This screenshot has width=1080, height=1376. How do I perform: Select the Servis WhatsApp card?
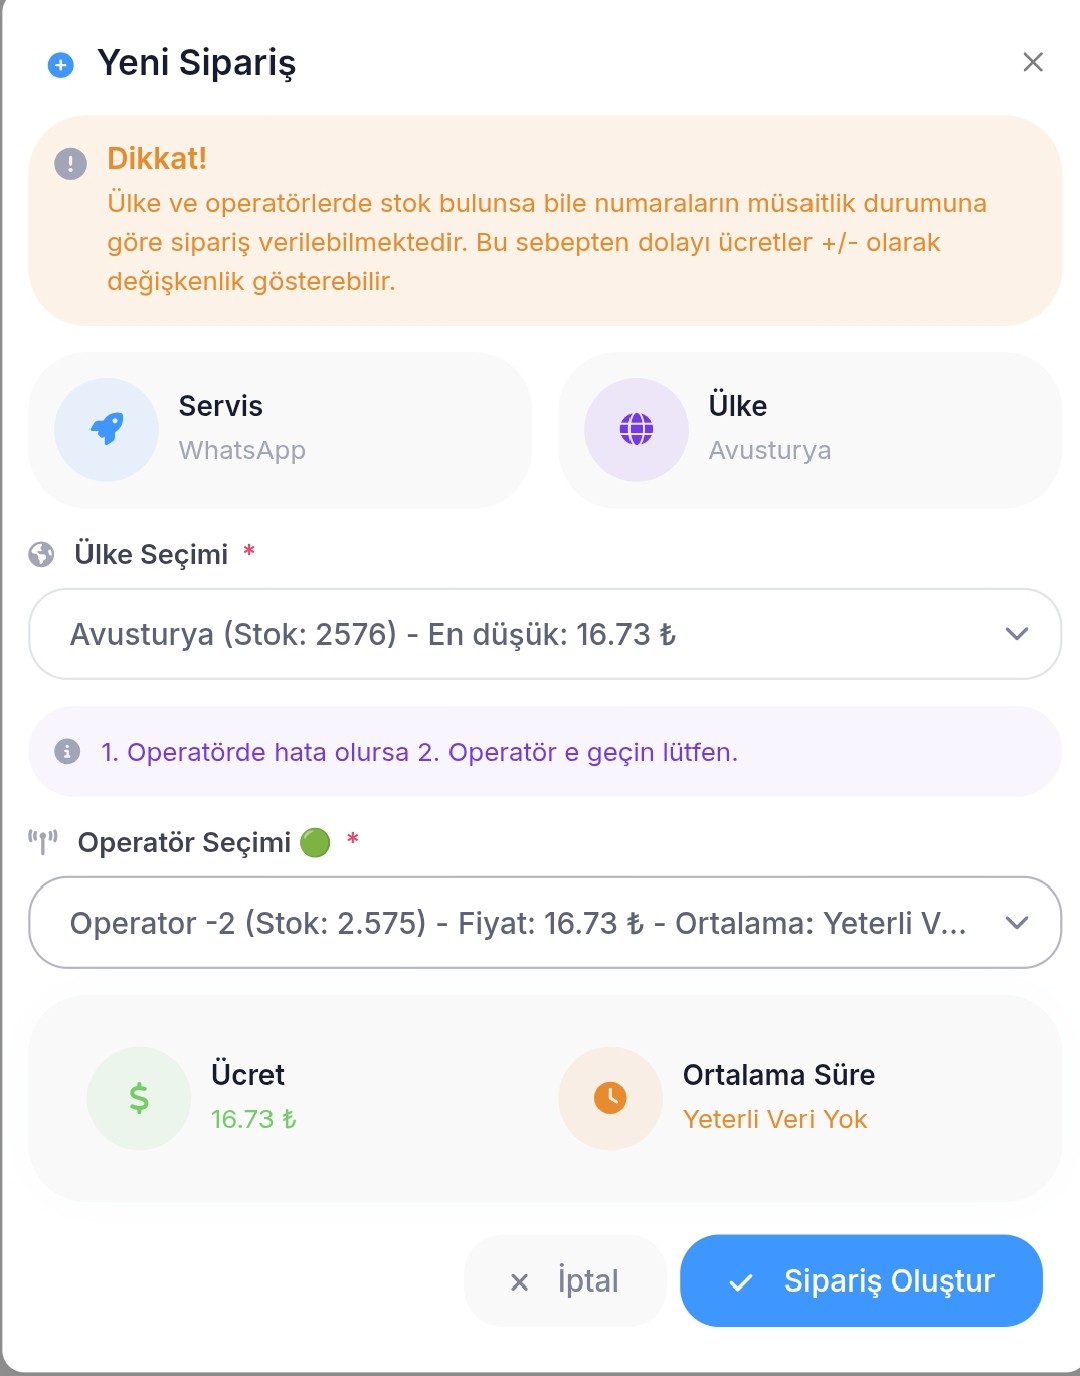pyautogui.click(x=280, y=429)
